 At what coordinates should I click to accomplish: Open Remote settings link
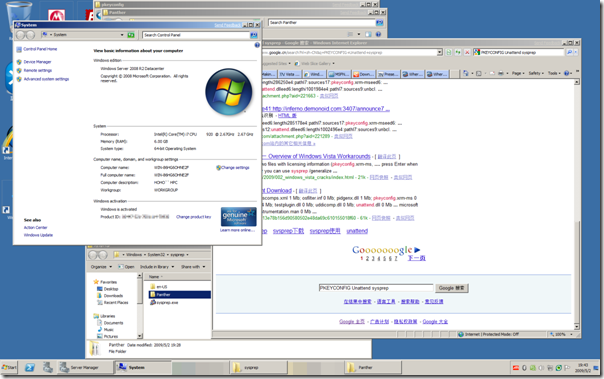37,70
